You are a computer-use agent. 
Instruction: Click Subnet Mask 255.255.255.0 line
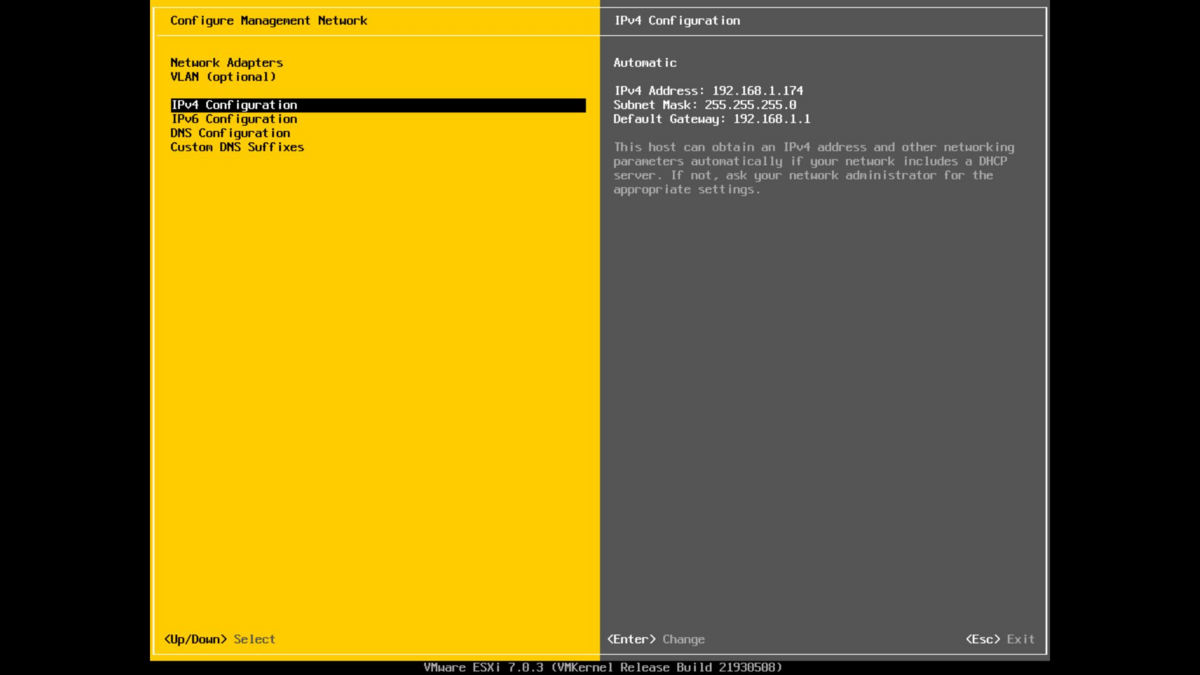[x=705, y=105]
